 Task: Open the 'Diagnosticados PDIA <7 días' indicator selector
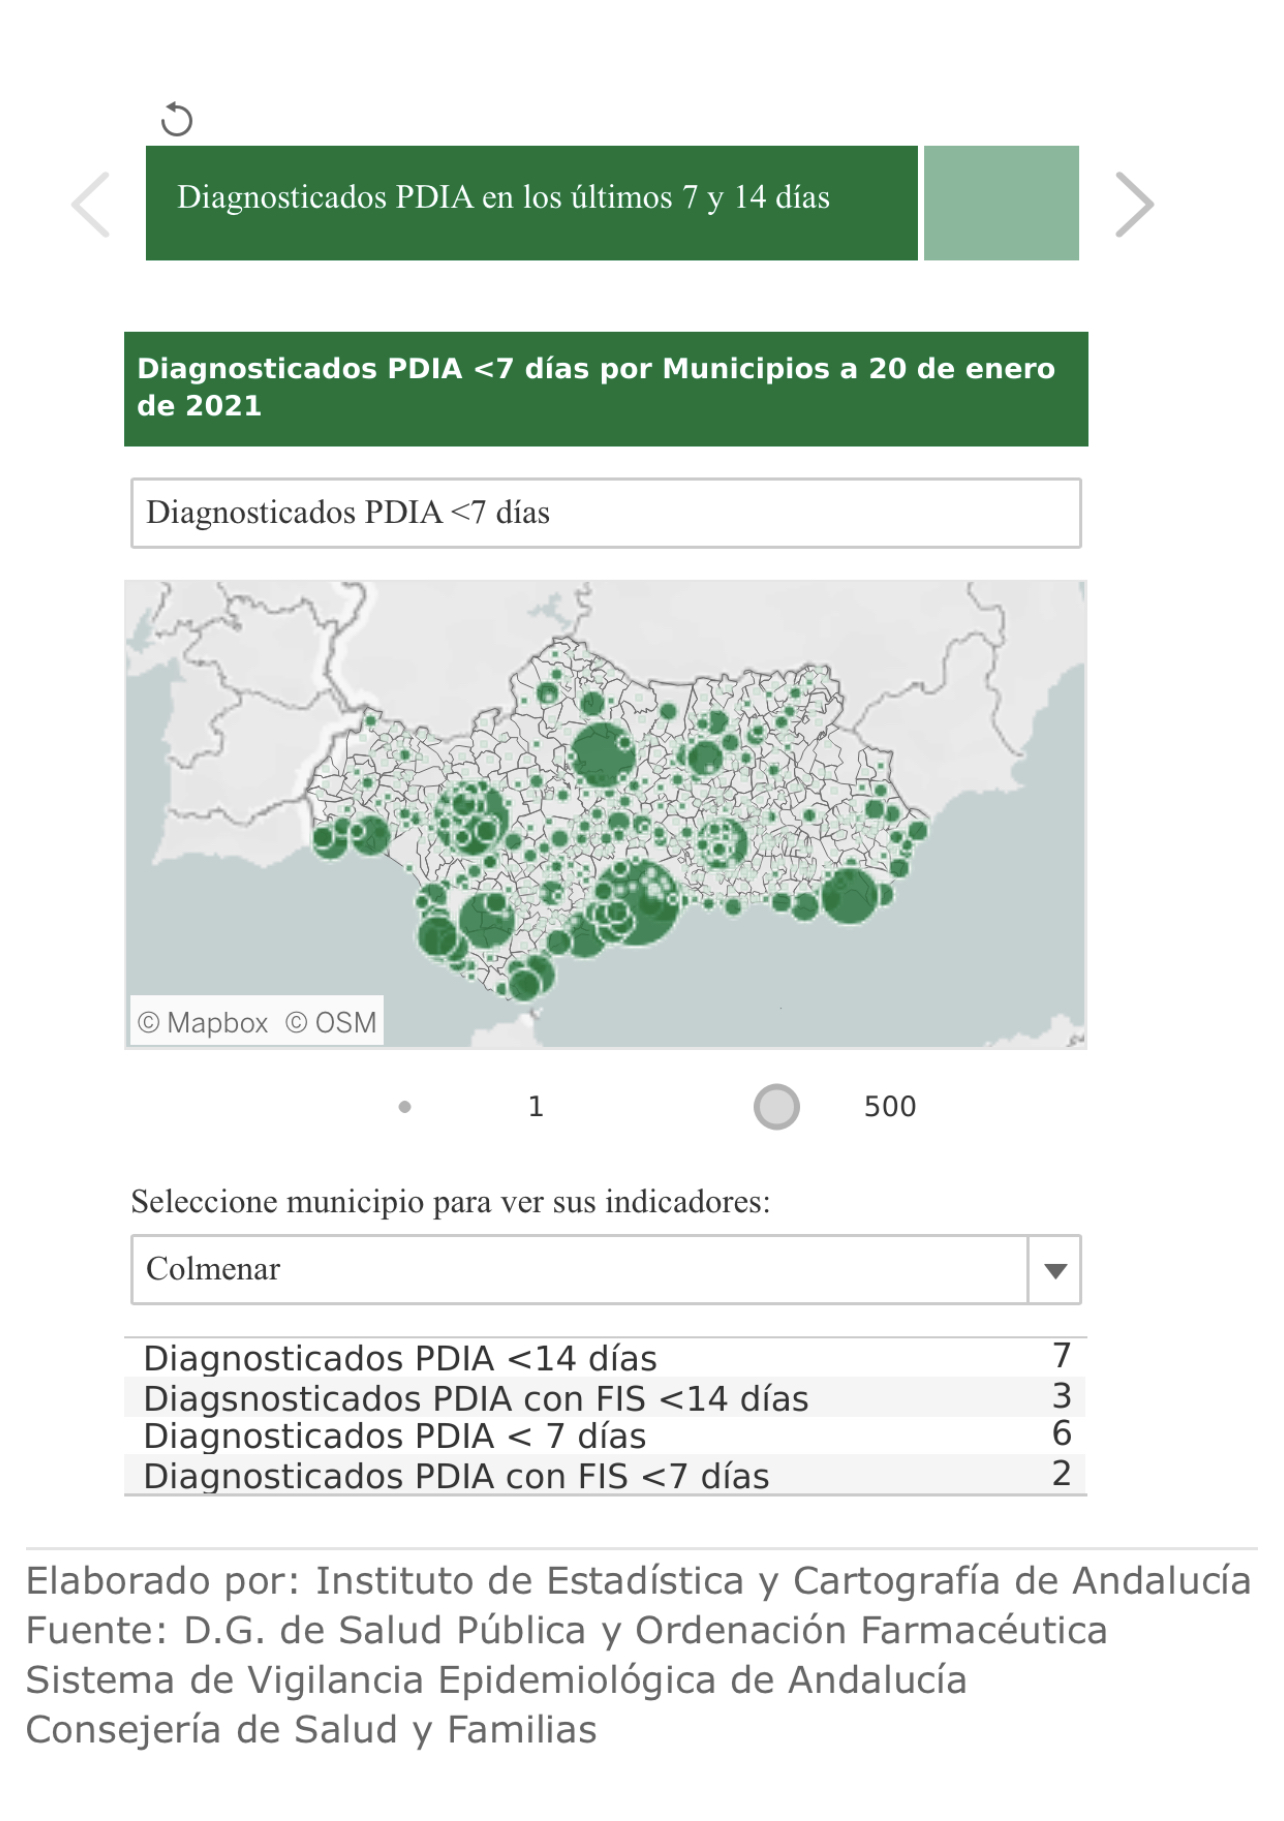click(606, 513)
